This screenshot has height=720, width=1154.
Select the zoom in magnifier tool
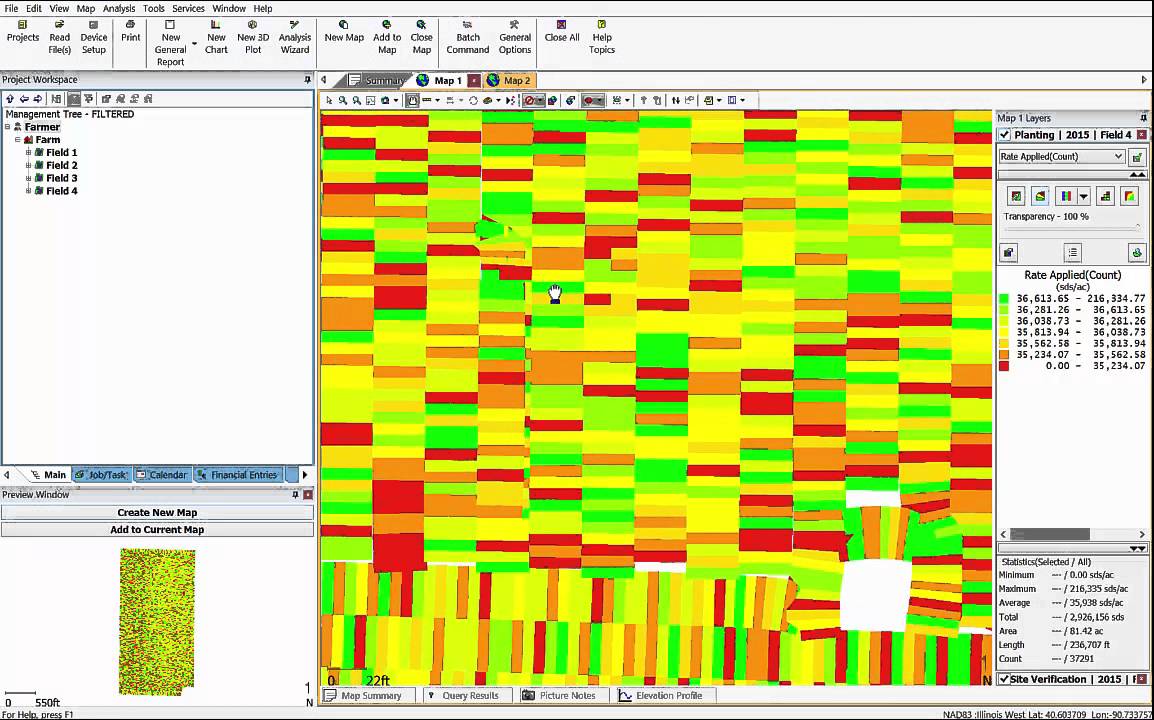[x=343, y=100]
